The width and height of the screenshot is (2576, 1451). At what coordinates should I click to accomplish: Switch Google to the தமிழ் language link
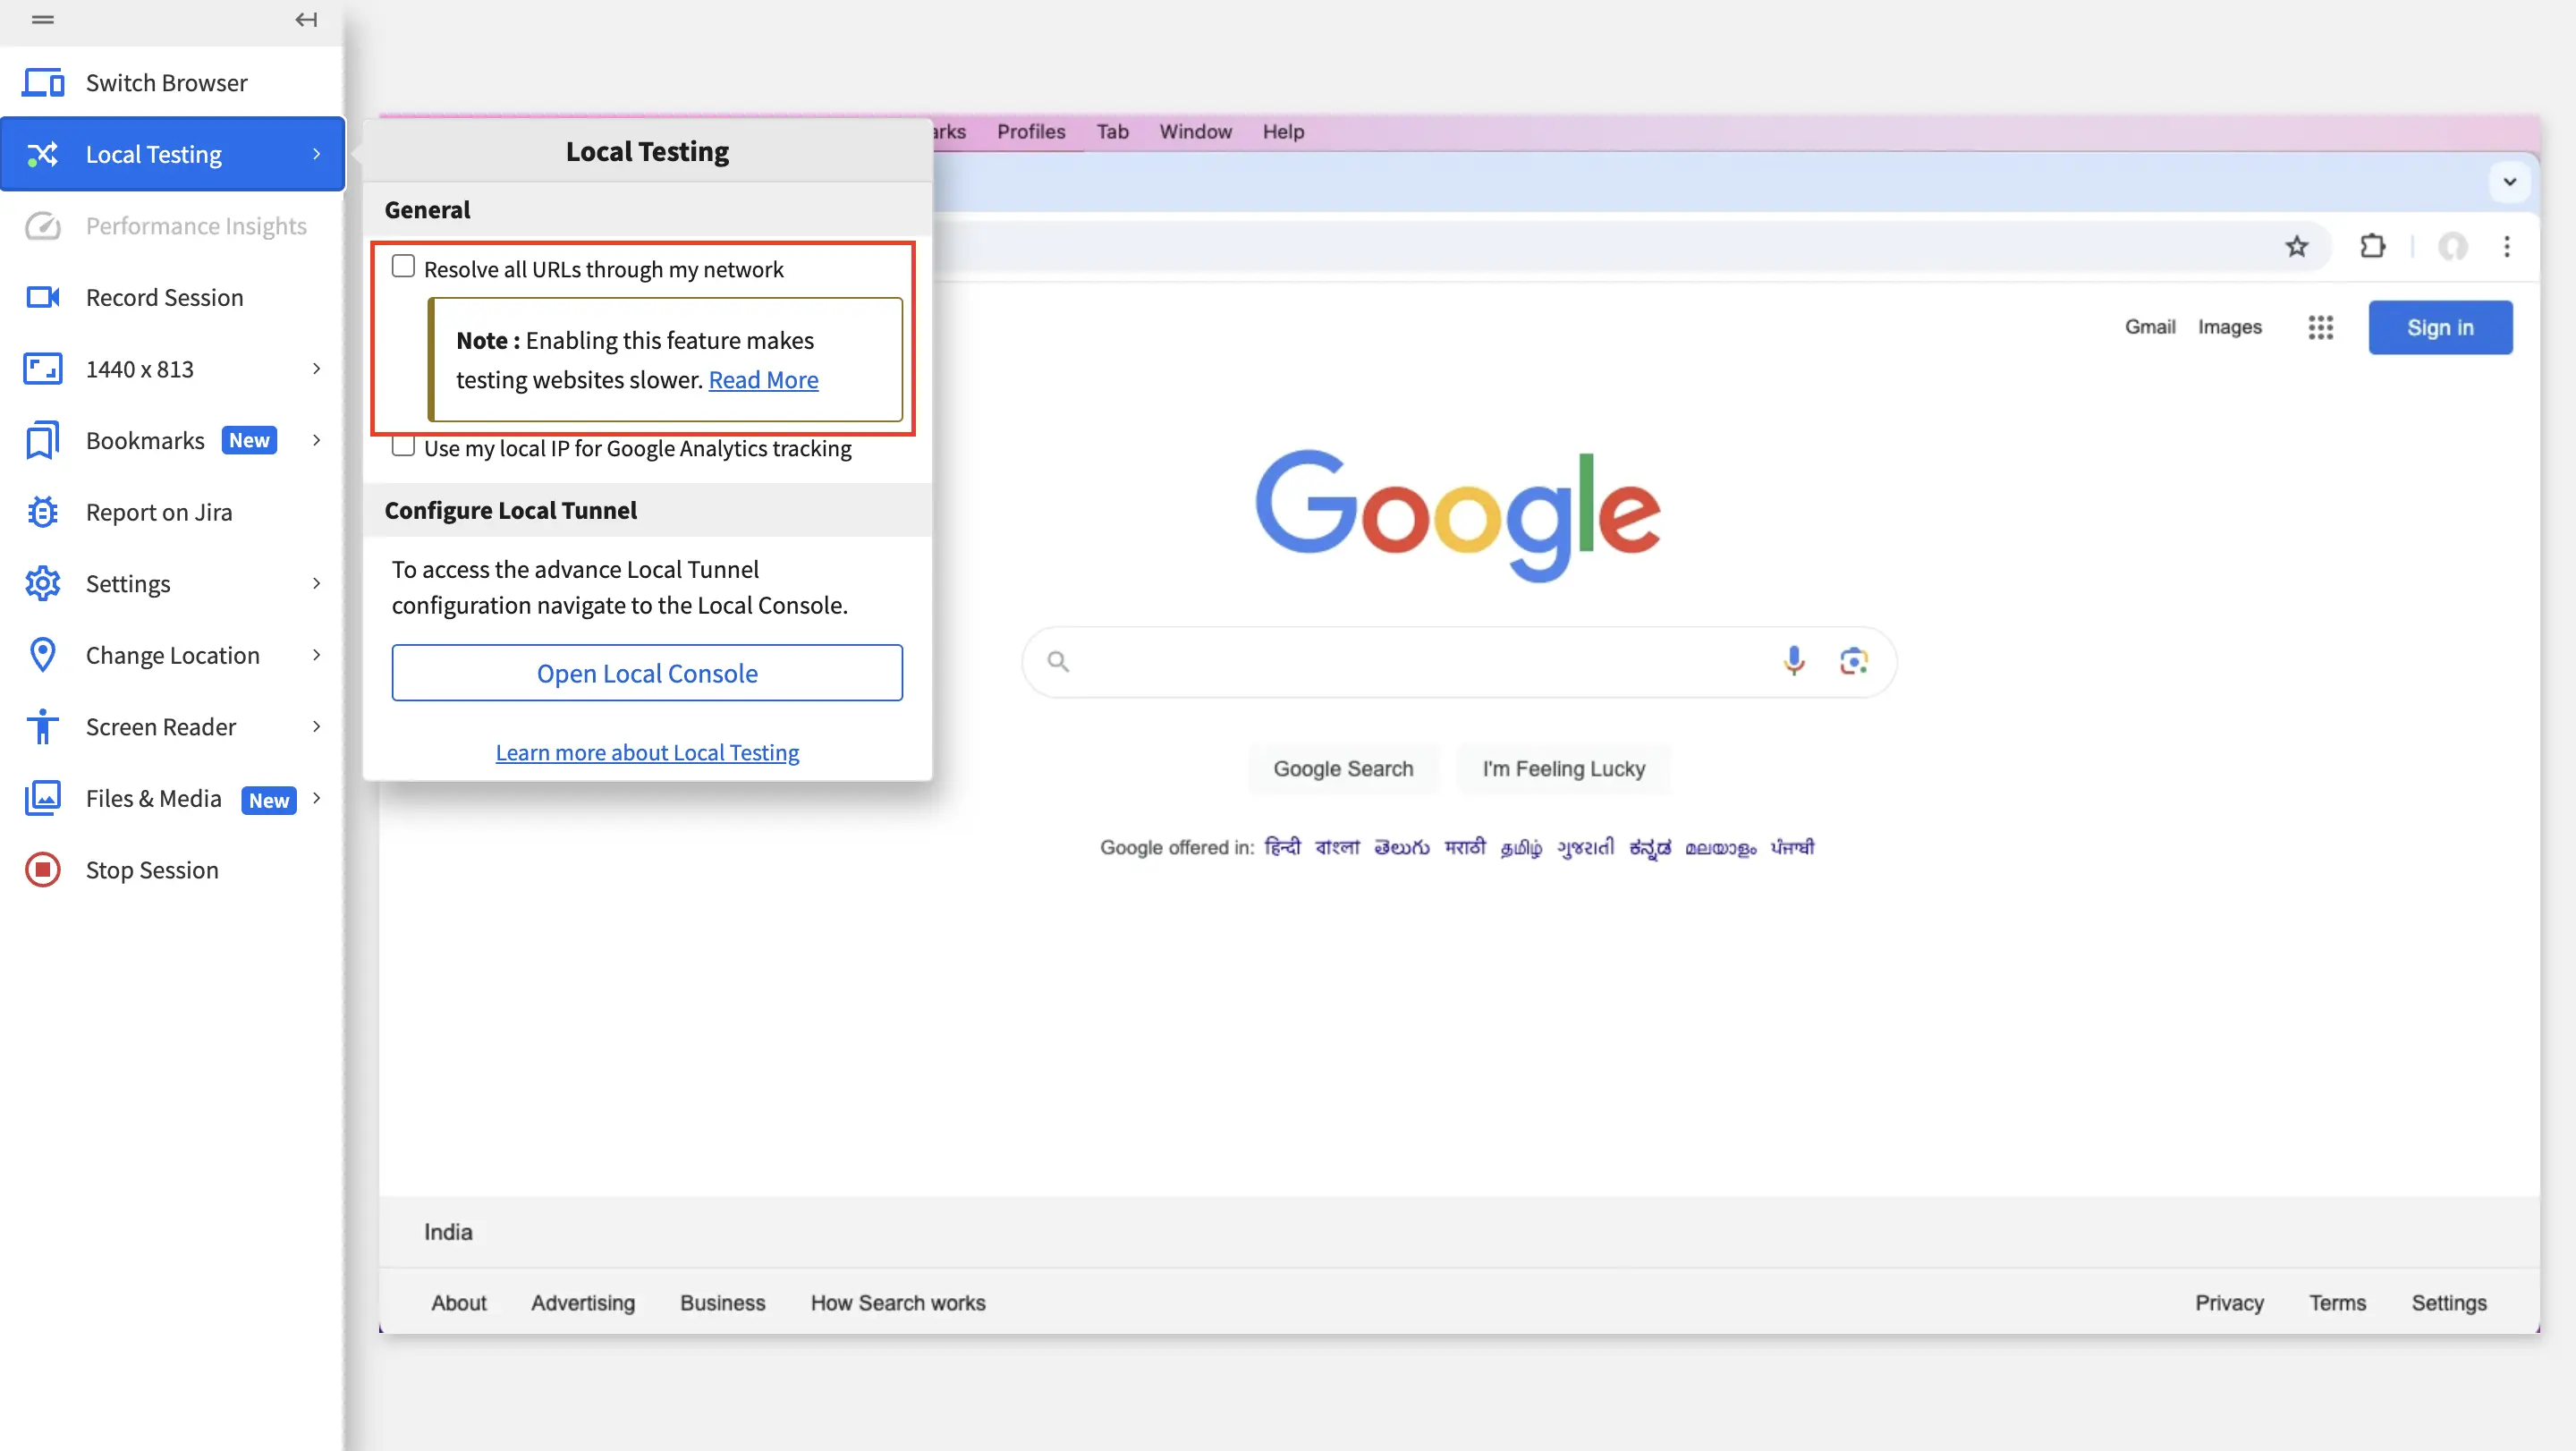click(1521, 847)
